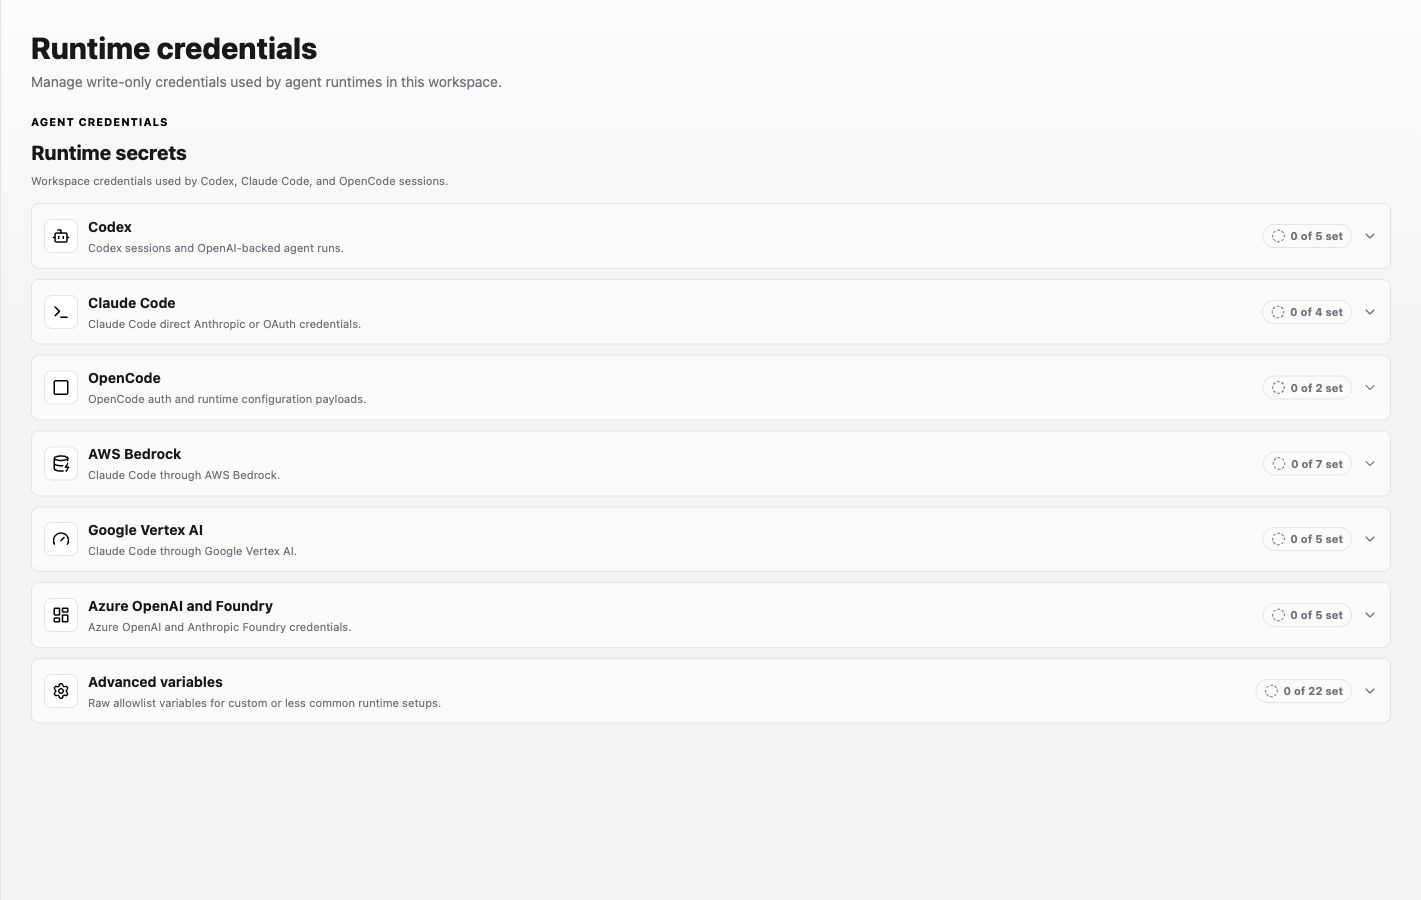Click the Claude Code terminal prompt icon
1421x900 pixels.
pos(61,312)
